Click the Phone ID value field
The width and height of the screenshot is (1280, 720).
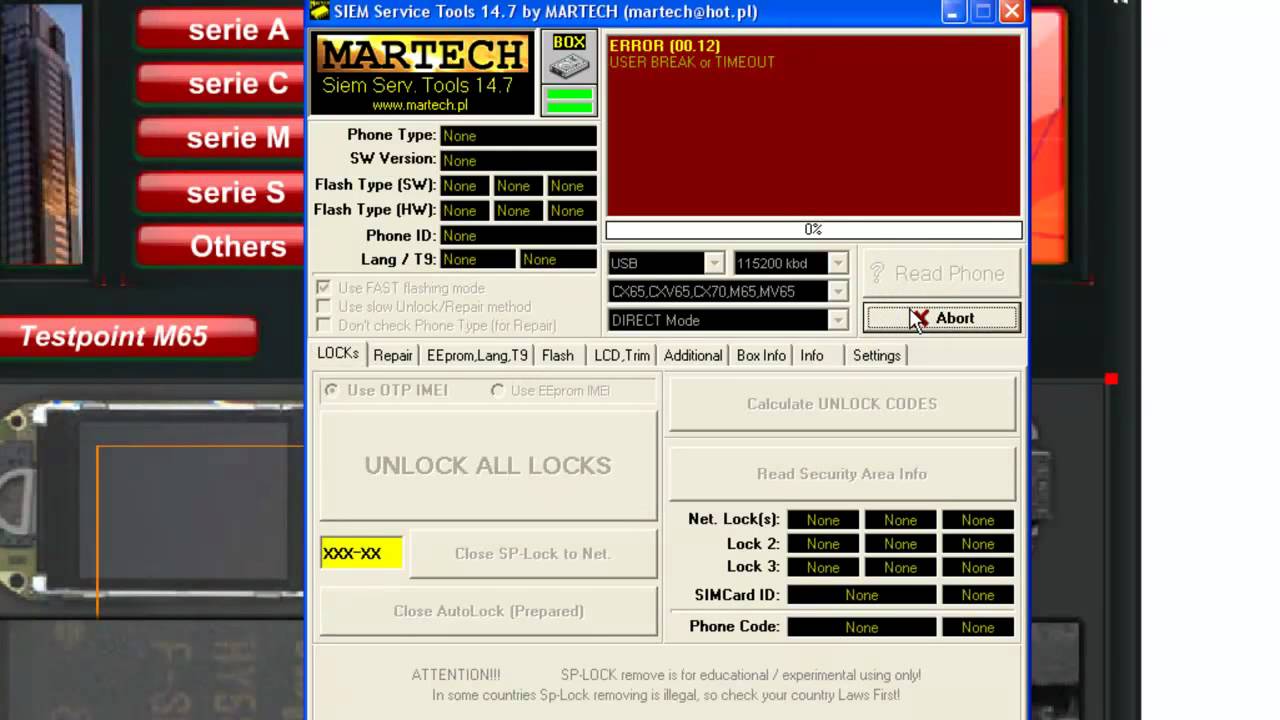[x=518, y=235]
